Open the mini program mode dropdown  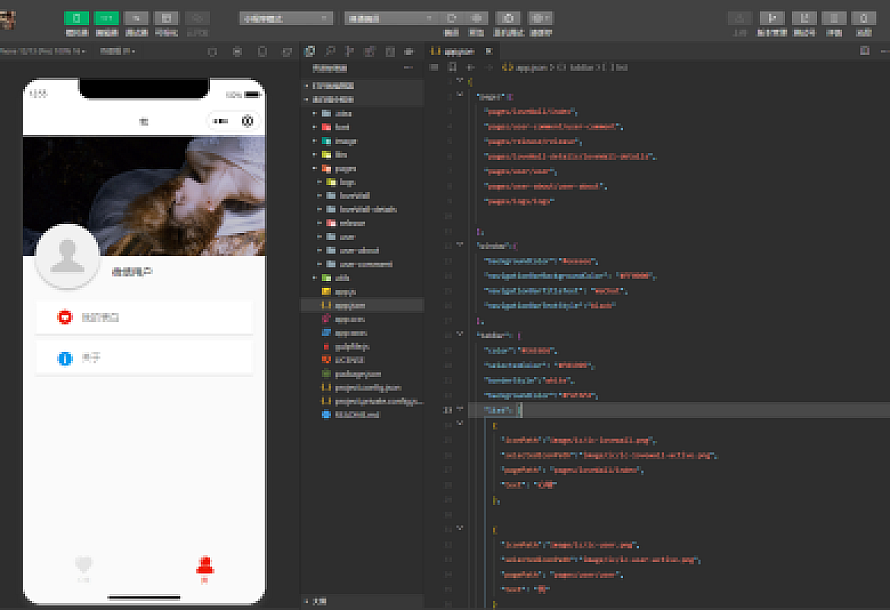click(286, 18)
